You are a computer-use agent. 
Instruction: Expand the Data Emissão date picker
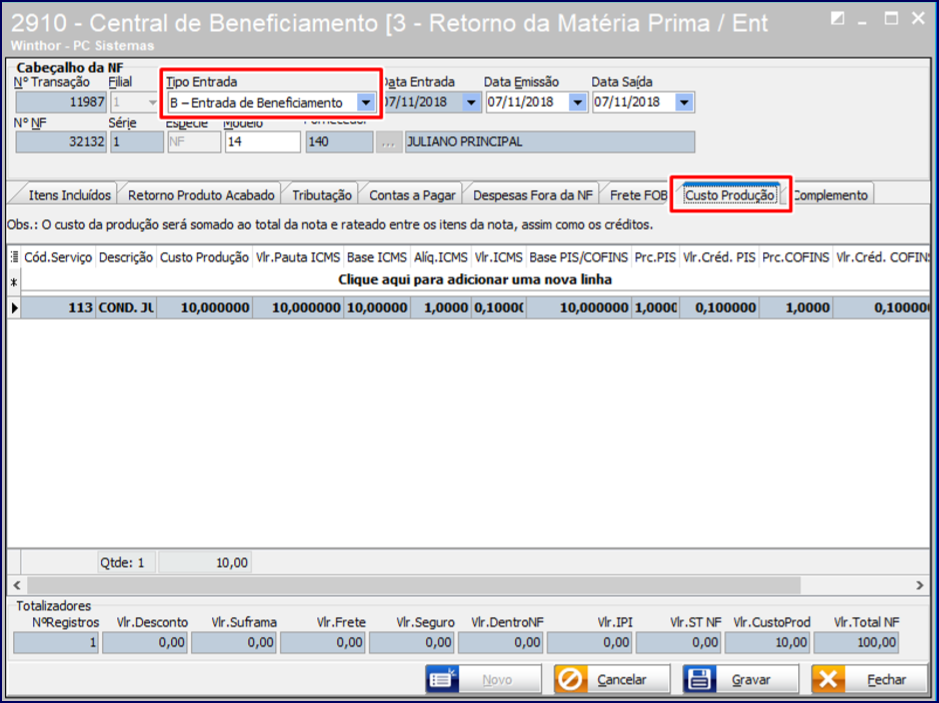577,102
